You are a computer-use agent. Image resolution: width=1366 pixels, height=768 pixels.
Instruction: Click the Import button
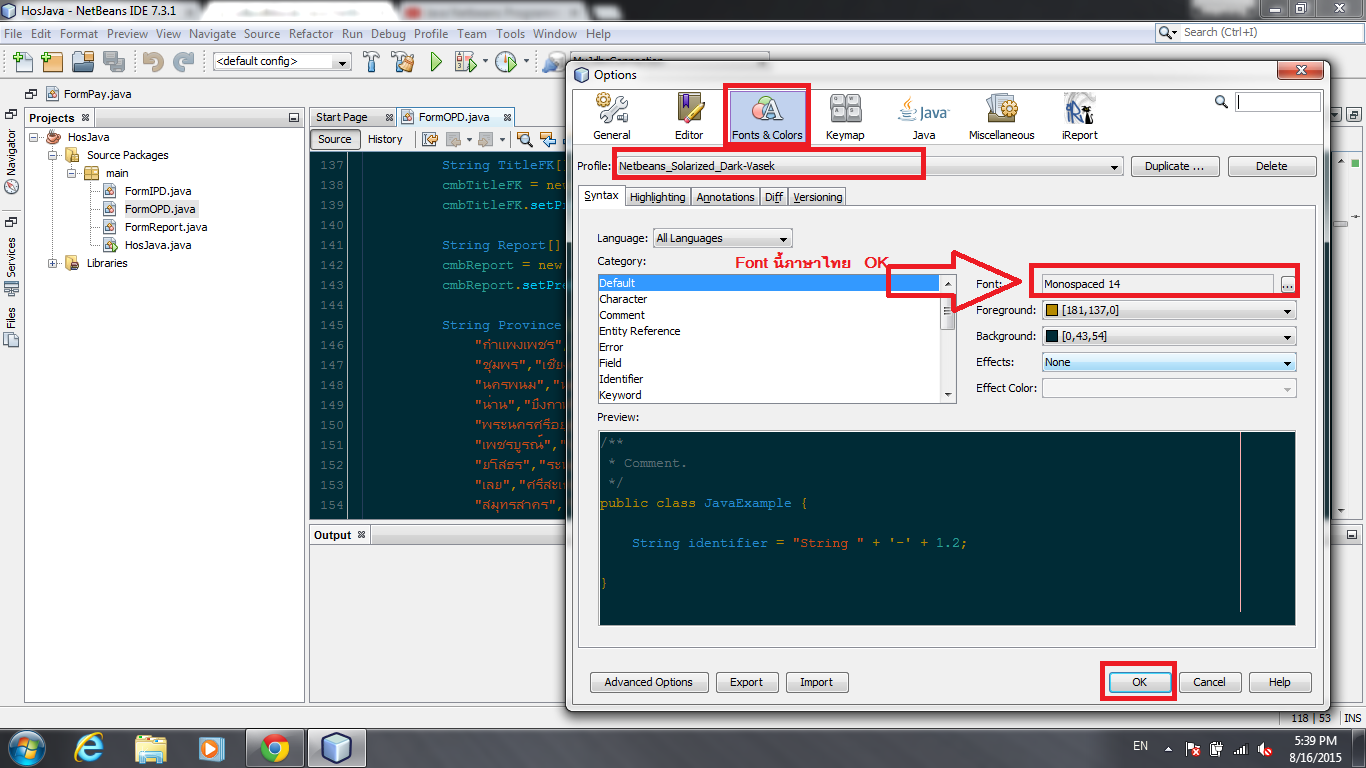click(816, 682)
